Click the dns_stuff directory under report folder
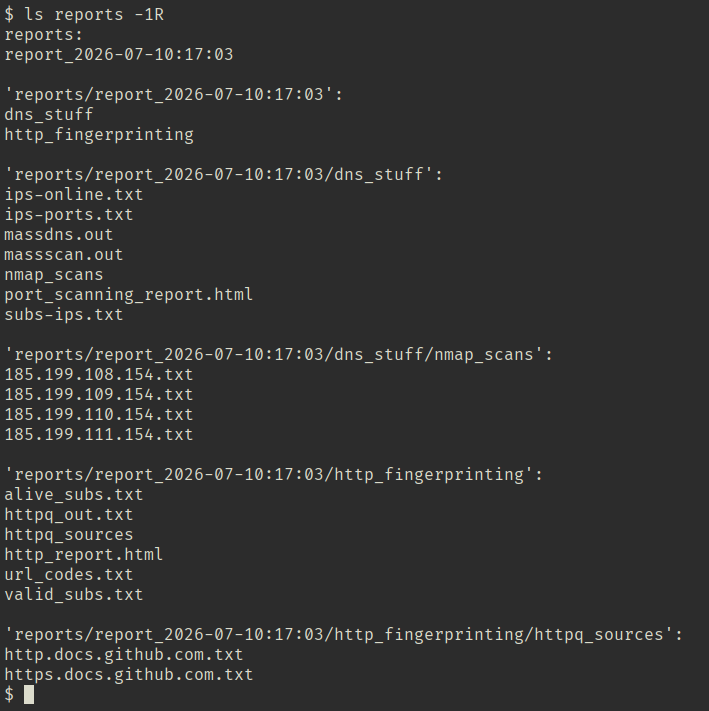The image size is (709, 711). coord(49,115)
